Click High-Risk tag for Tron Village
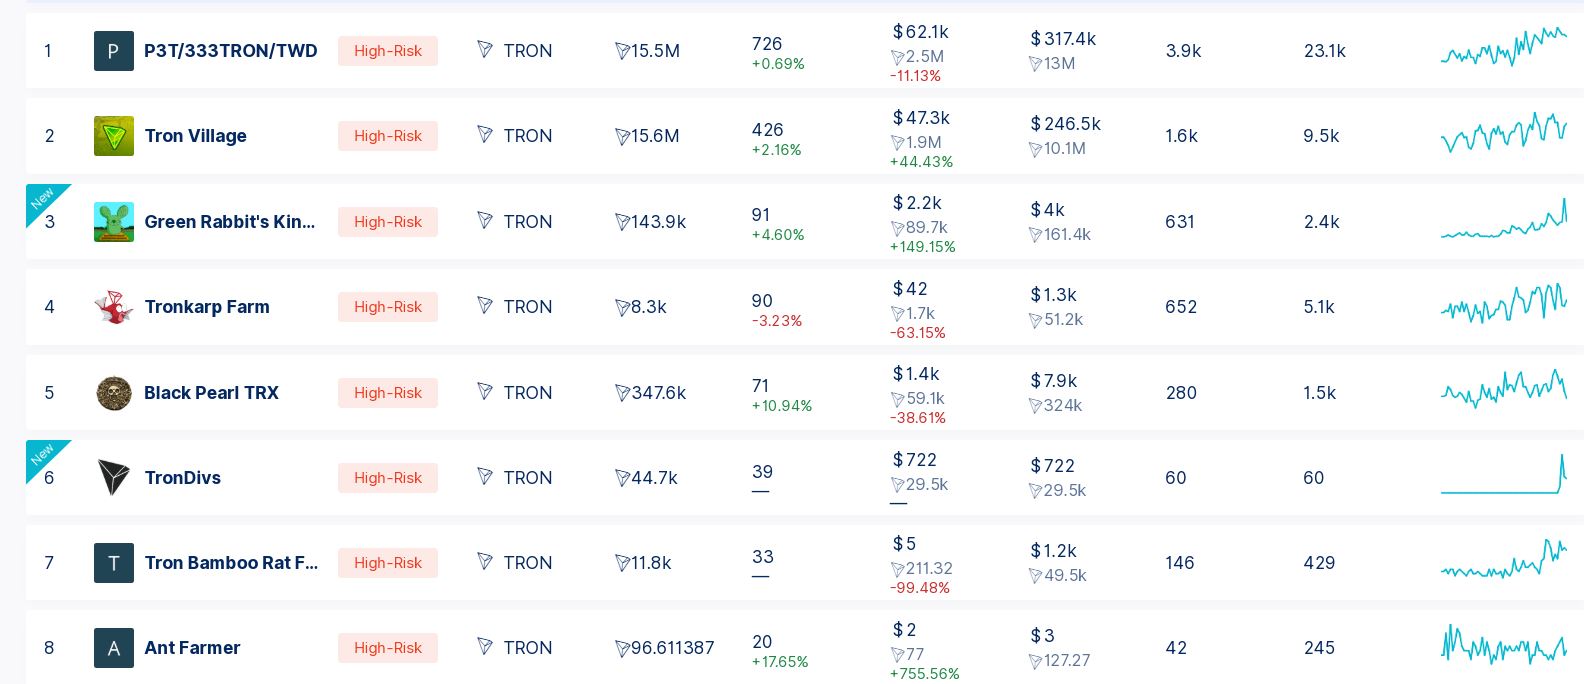 click(x=388, y=136)
